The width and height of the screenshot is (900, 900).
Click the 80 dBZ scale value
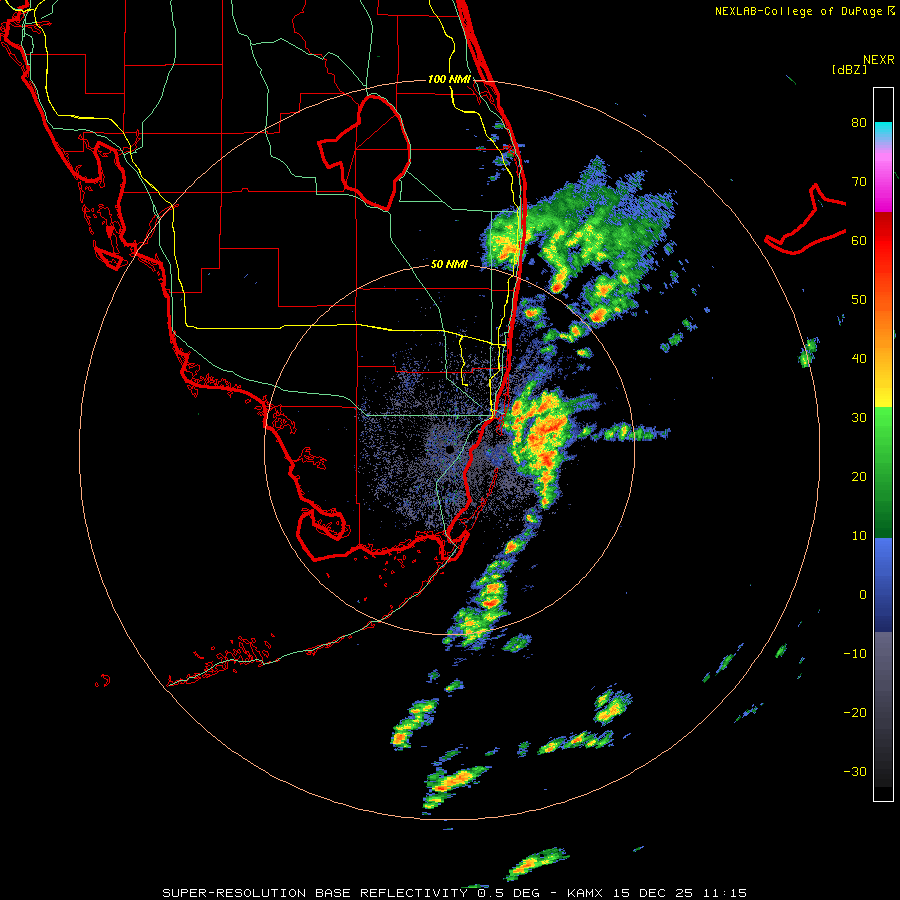[859, 123]
